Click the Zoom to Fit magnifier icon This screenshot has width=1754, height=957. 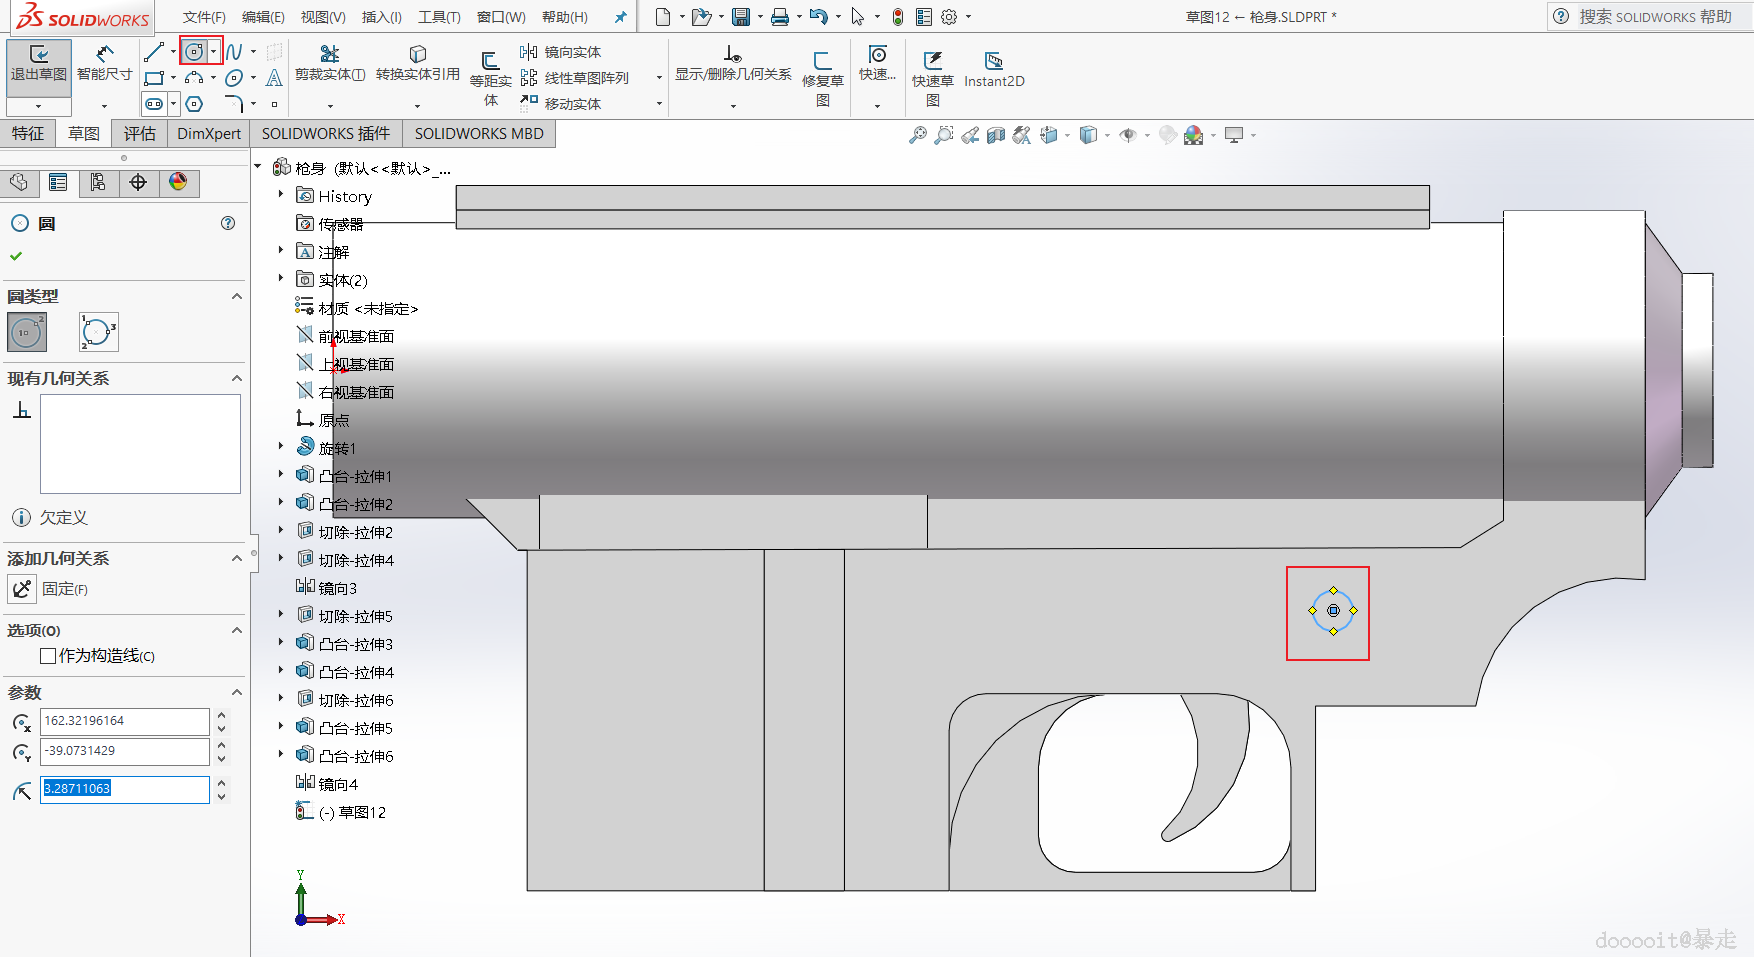click(x=917, y=135)
